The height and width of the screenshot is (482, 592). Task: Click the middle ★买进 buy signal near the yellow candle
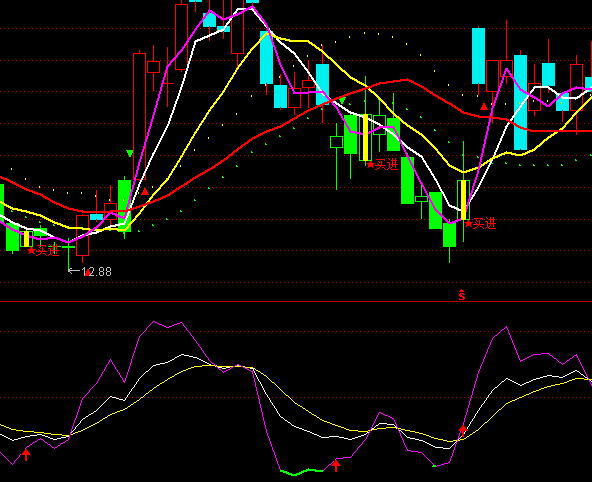(382, 165)
